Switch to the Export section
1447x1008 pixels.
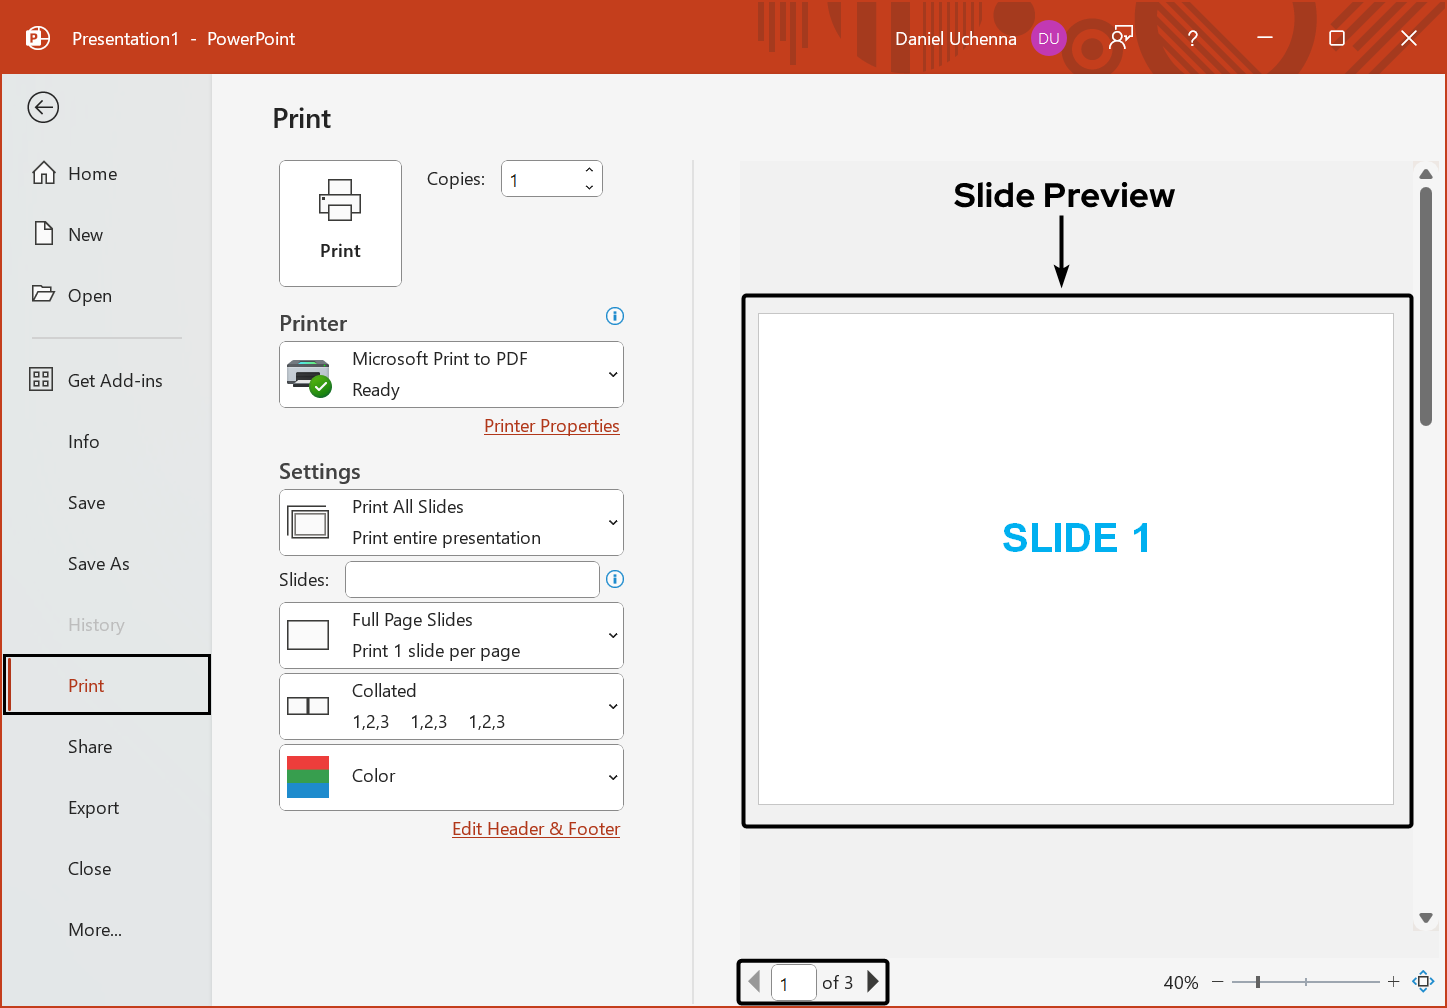pos(93,807)
